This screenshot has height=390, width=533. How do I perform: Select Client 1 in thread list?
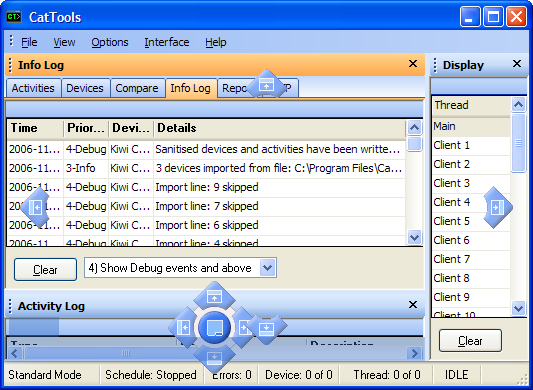[x=471, y=146]
